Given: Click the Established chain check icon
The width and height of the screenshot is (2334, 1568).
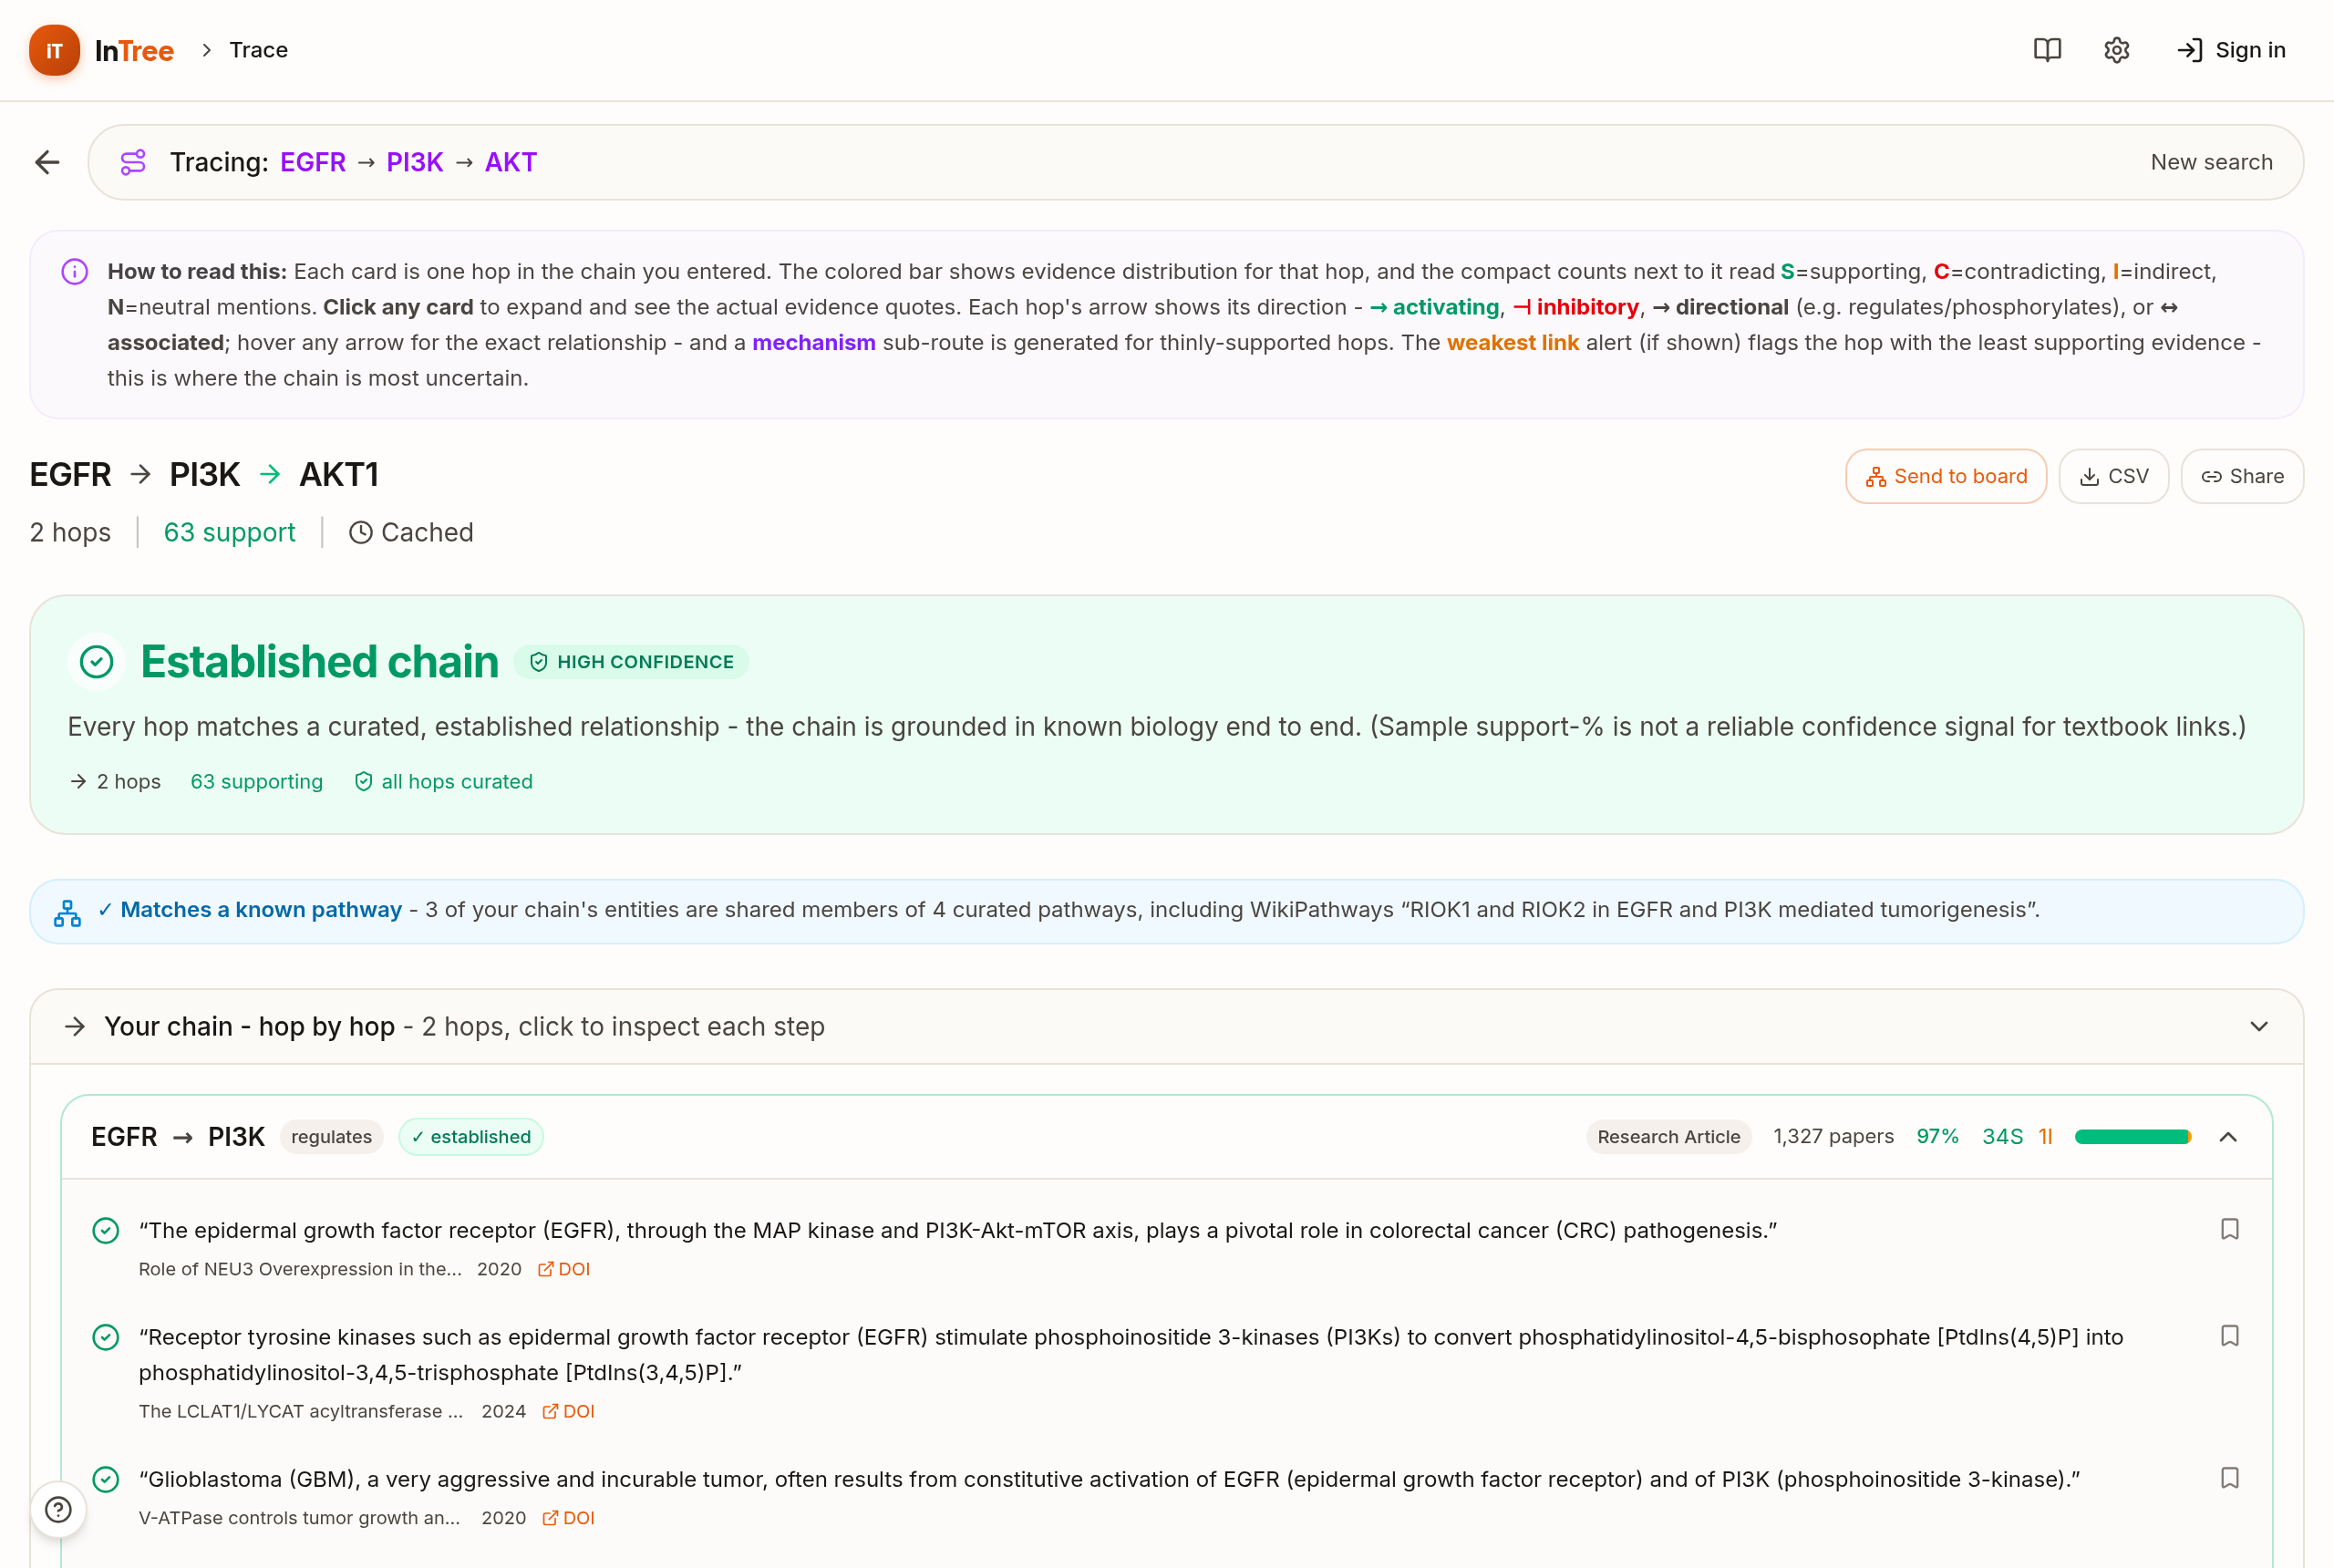Looking at the screenshot, I should click(96, 662).
